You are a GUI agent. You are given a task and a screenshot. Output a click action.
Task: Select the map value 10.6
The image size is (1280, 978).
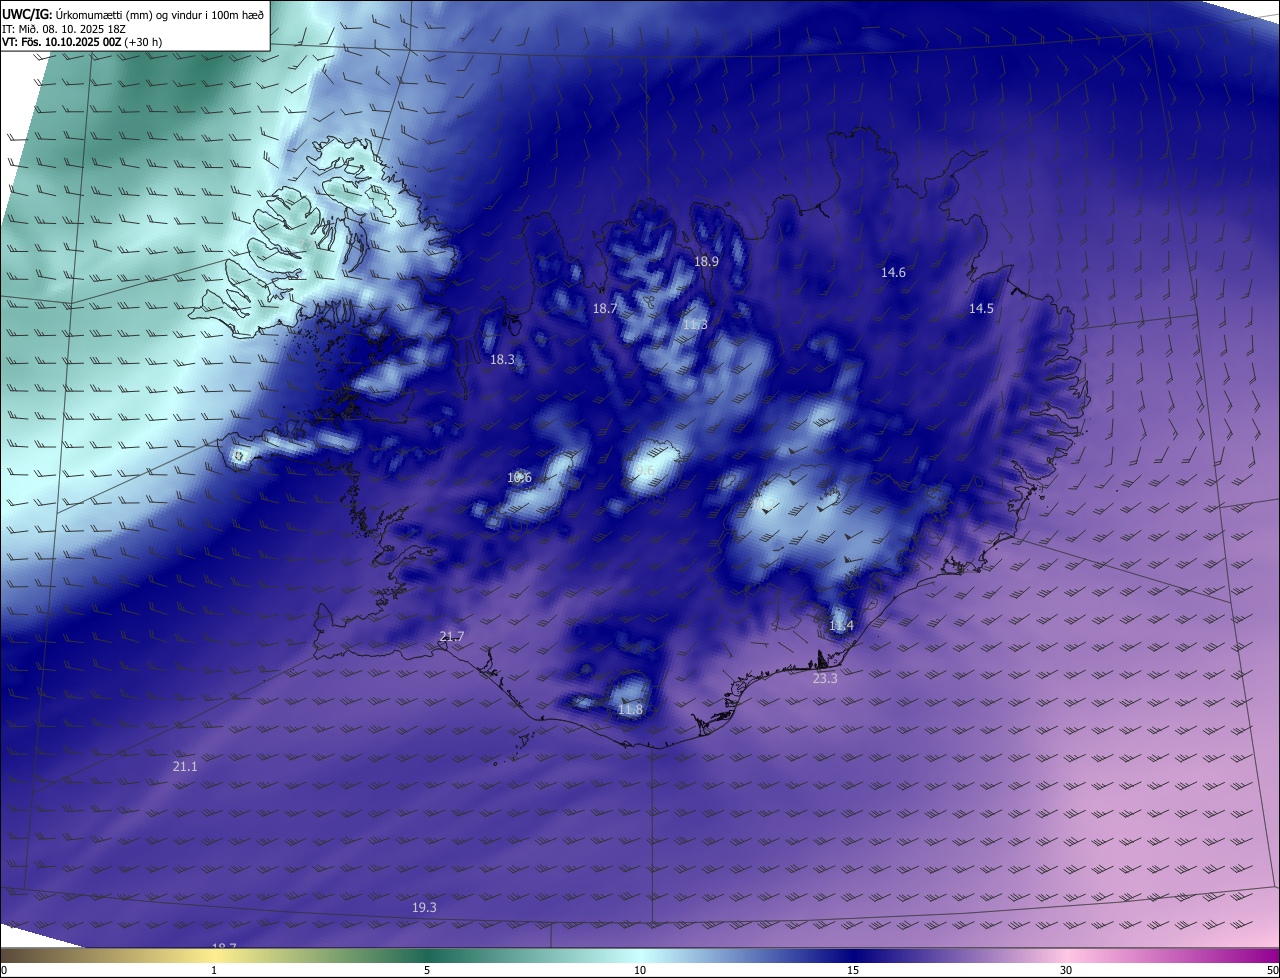coord(519,477)
